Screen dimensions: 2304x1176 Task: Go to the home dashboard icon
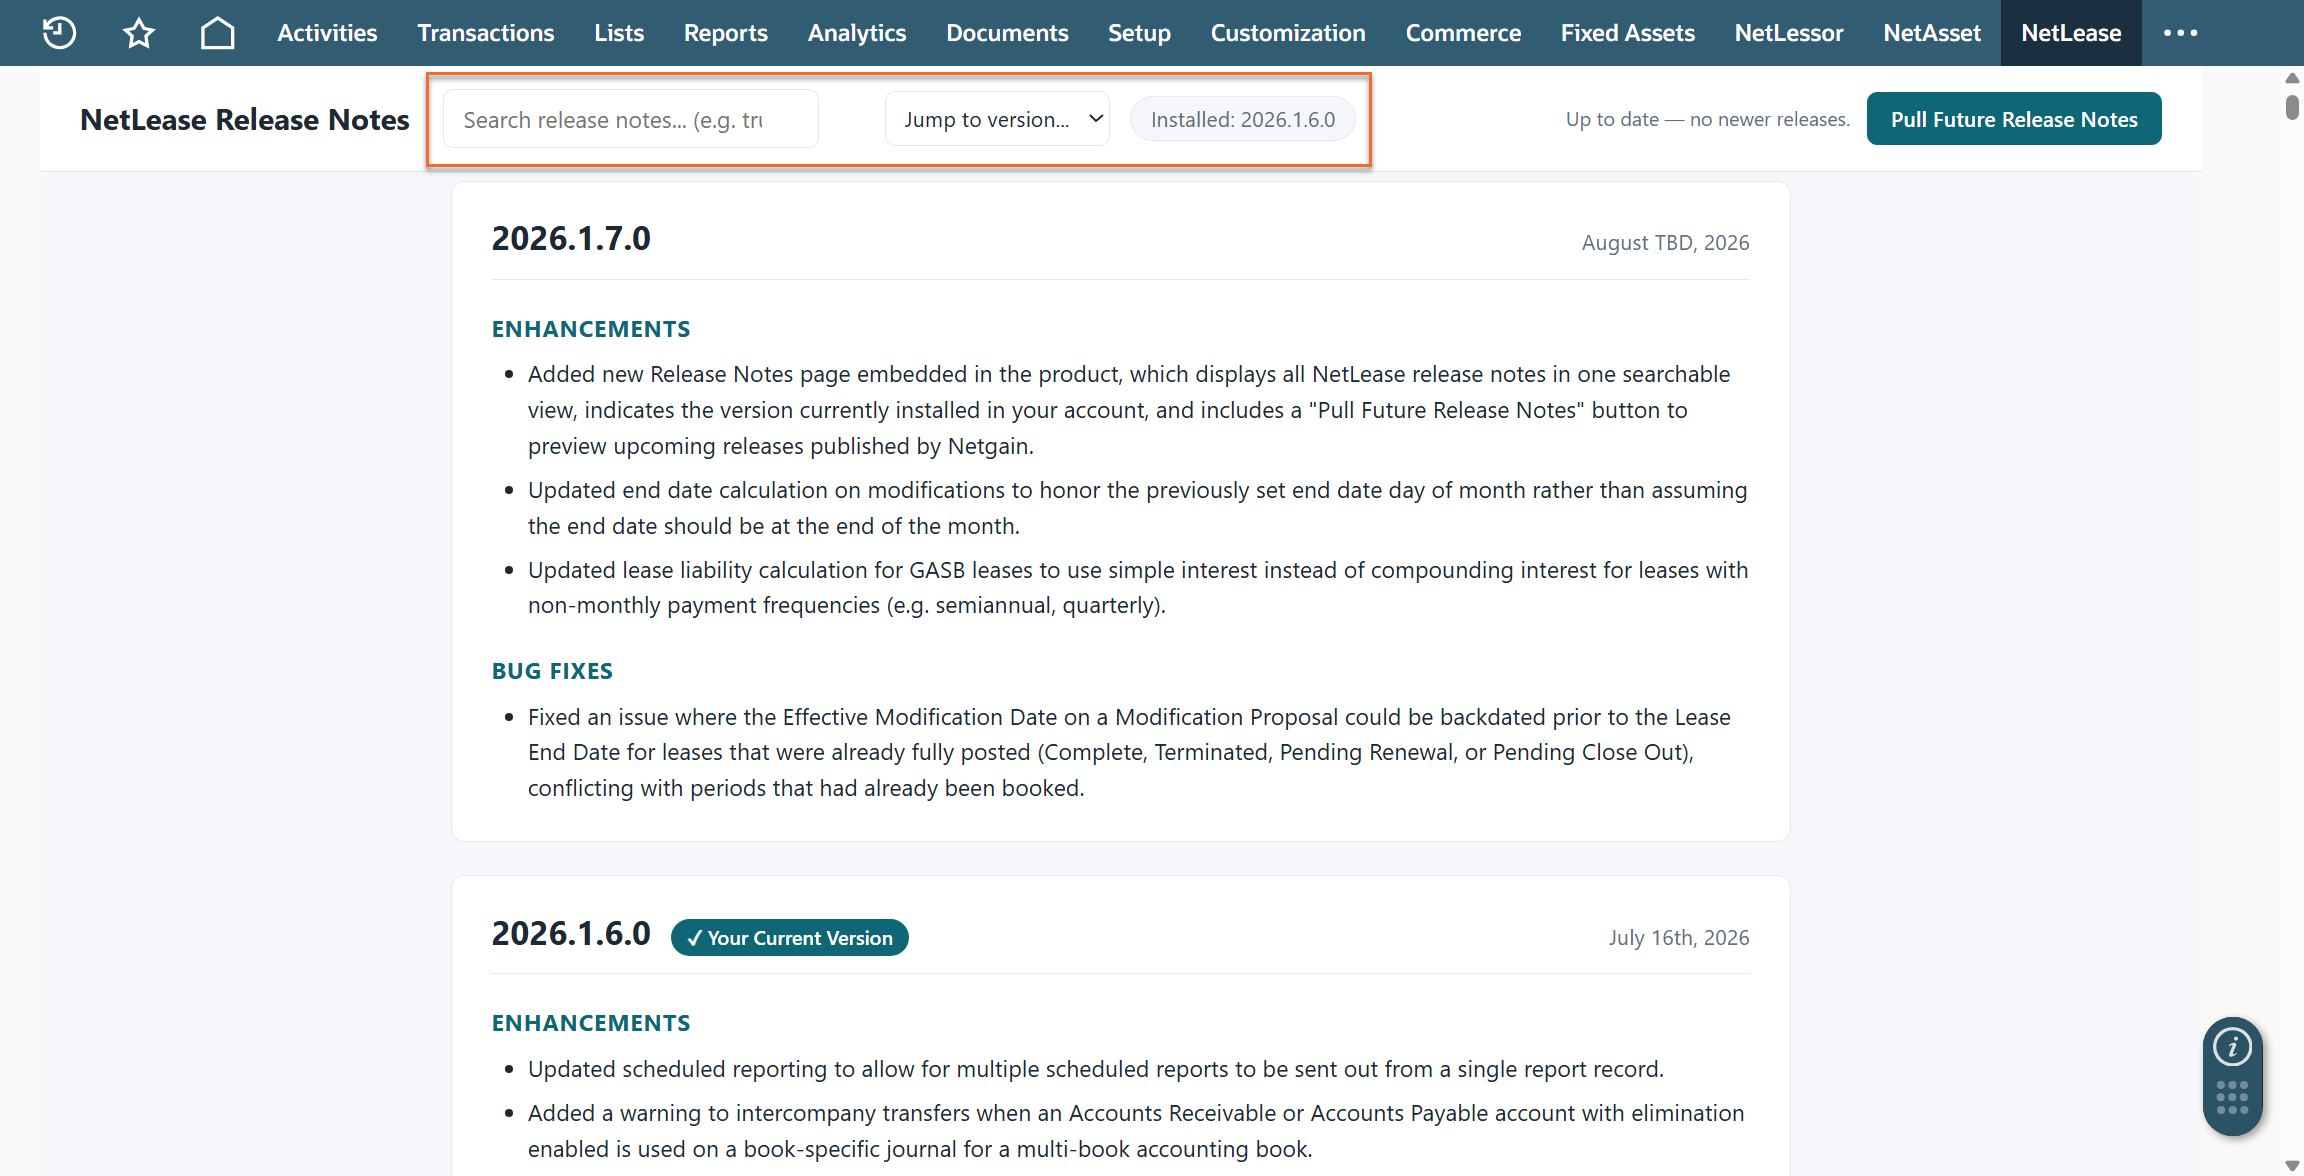click(x=217, y=33)
